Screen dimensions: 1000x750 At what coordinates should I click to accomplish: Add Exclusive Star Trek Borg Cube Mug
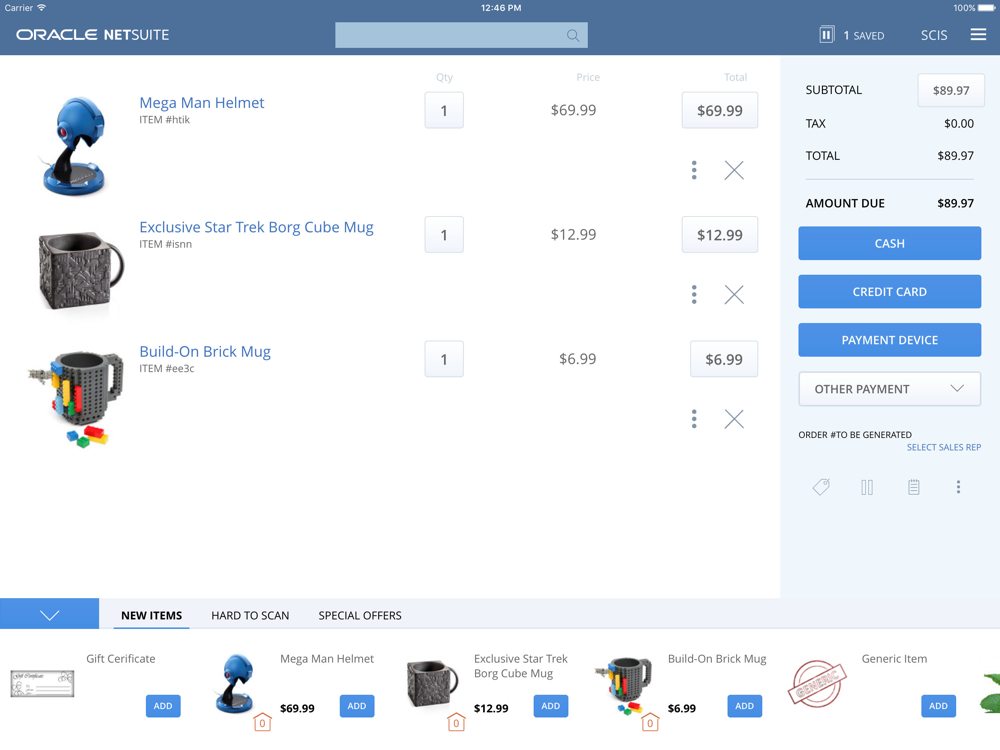click(x=550, y=706)
